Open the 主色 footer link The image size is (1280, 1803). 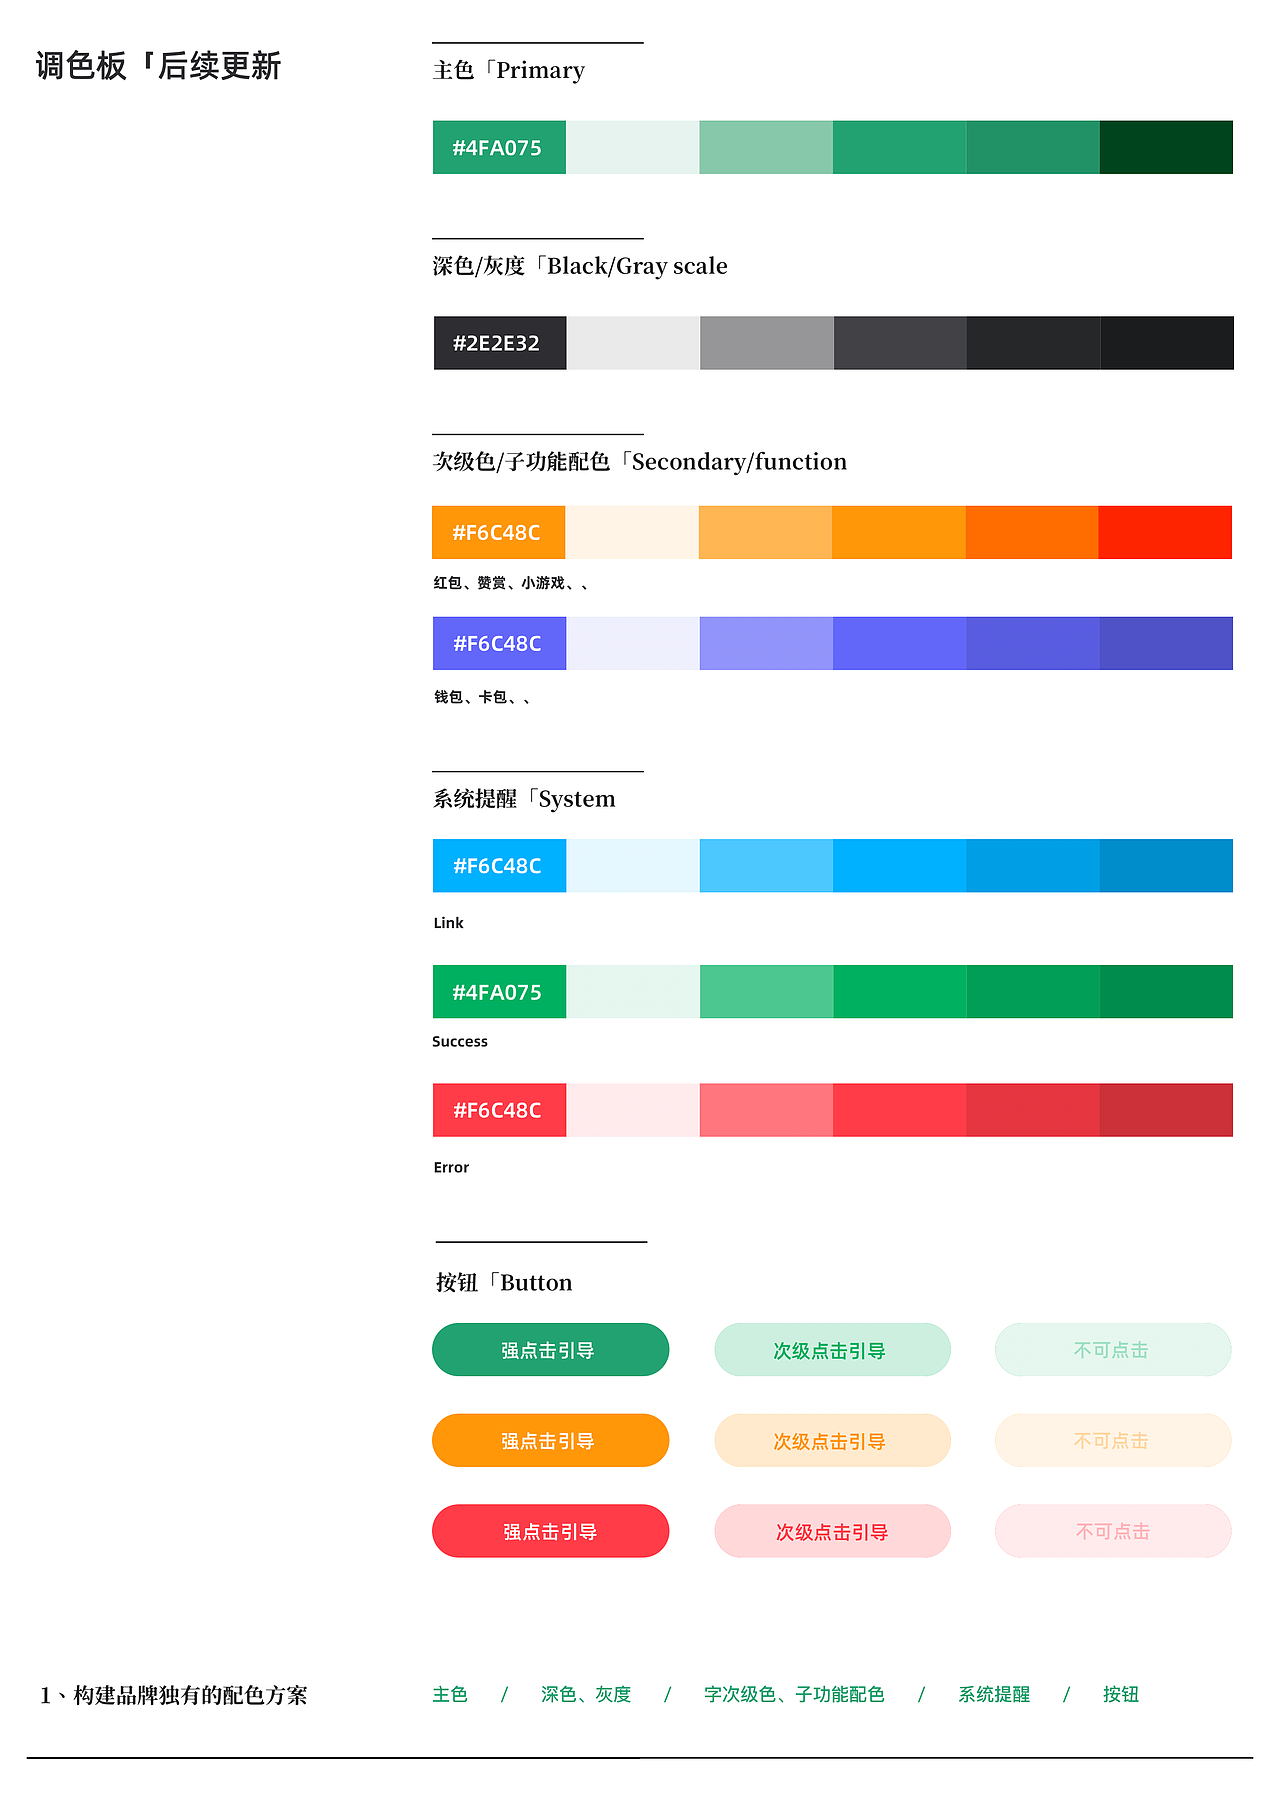[450, 1694]
